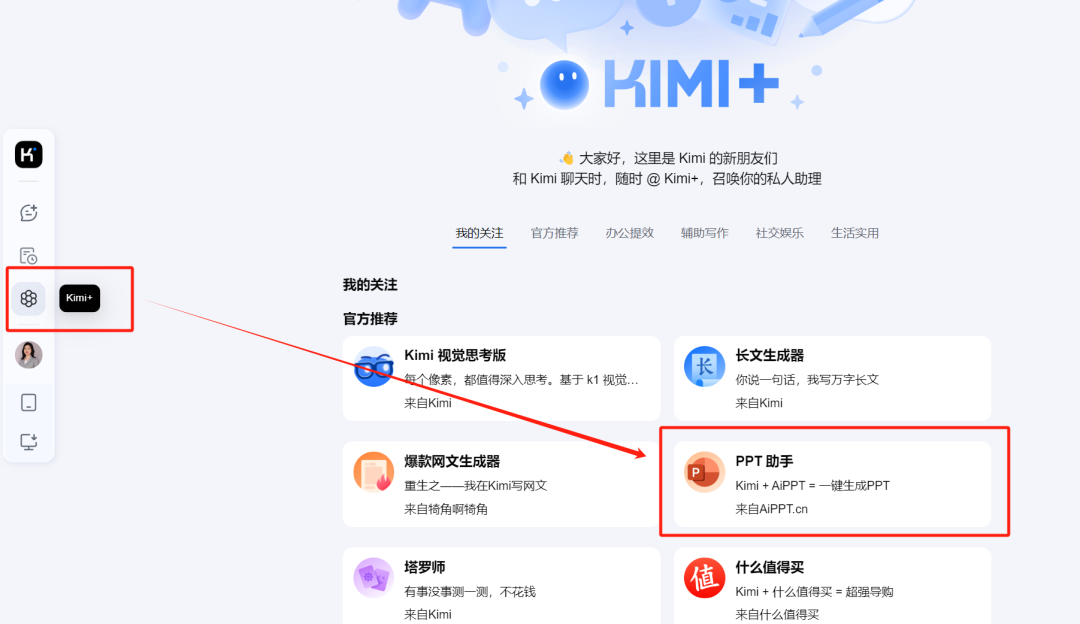Click the blue Kimi mascot face
Viewport: 1080px width, 624px height.
tap(564, 85)
